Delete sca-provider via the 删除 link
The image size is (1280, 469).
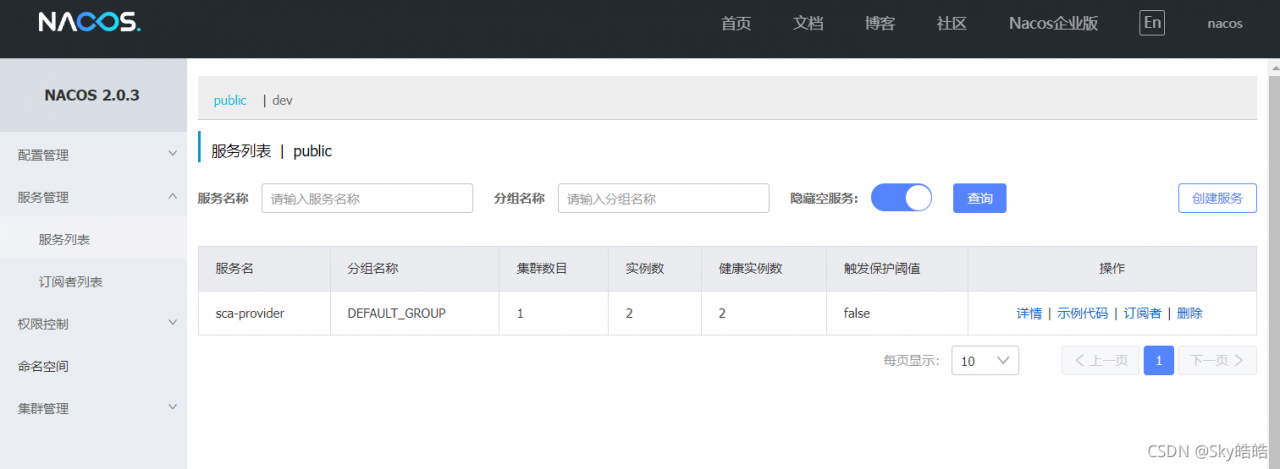tap(1190, 313)
